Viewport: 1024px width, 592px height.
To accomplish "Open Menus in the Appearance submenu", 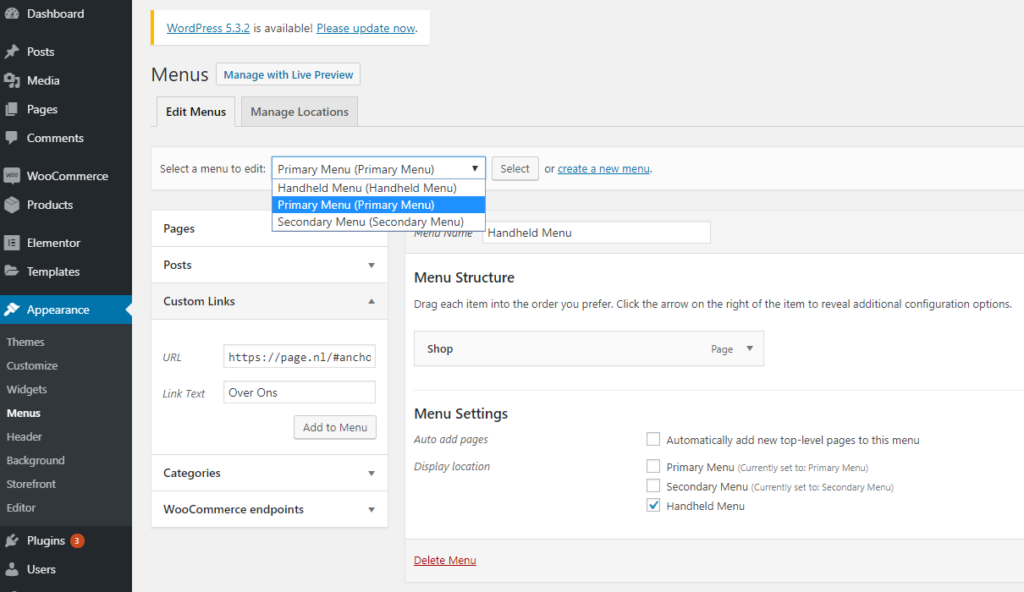I will pyautogui.click(x=24, y=413).
